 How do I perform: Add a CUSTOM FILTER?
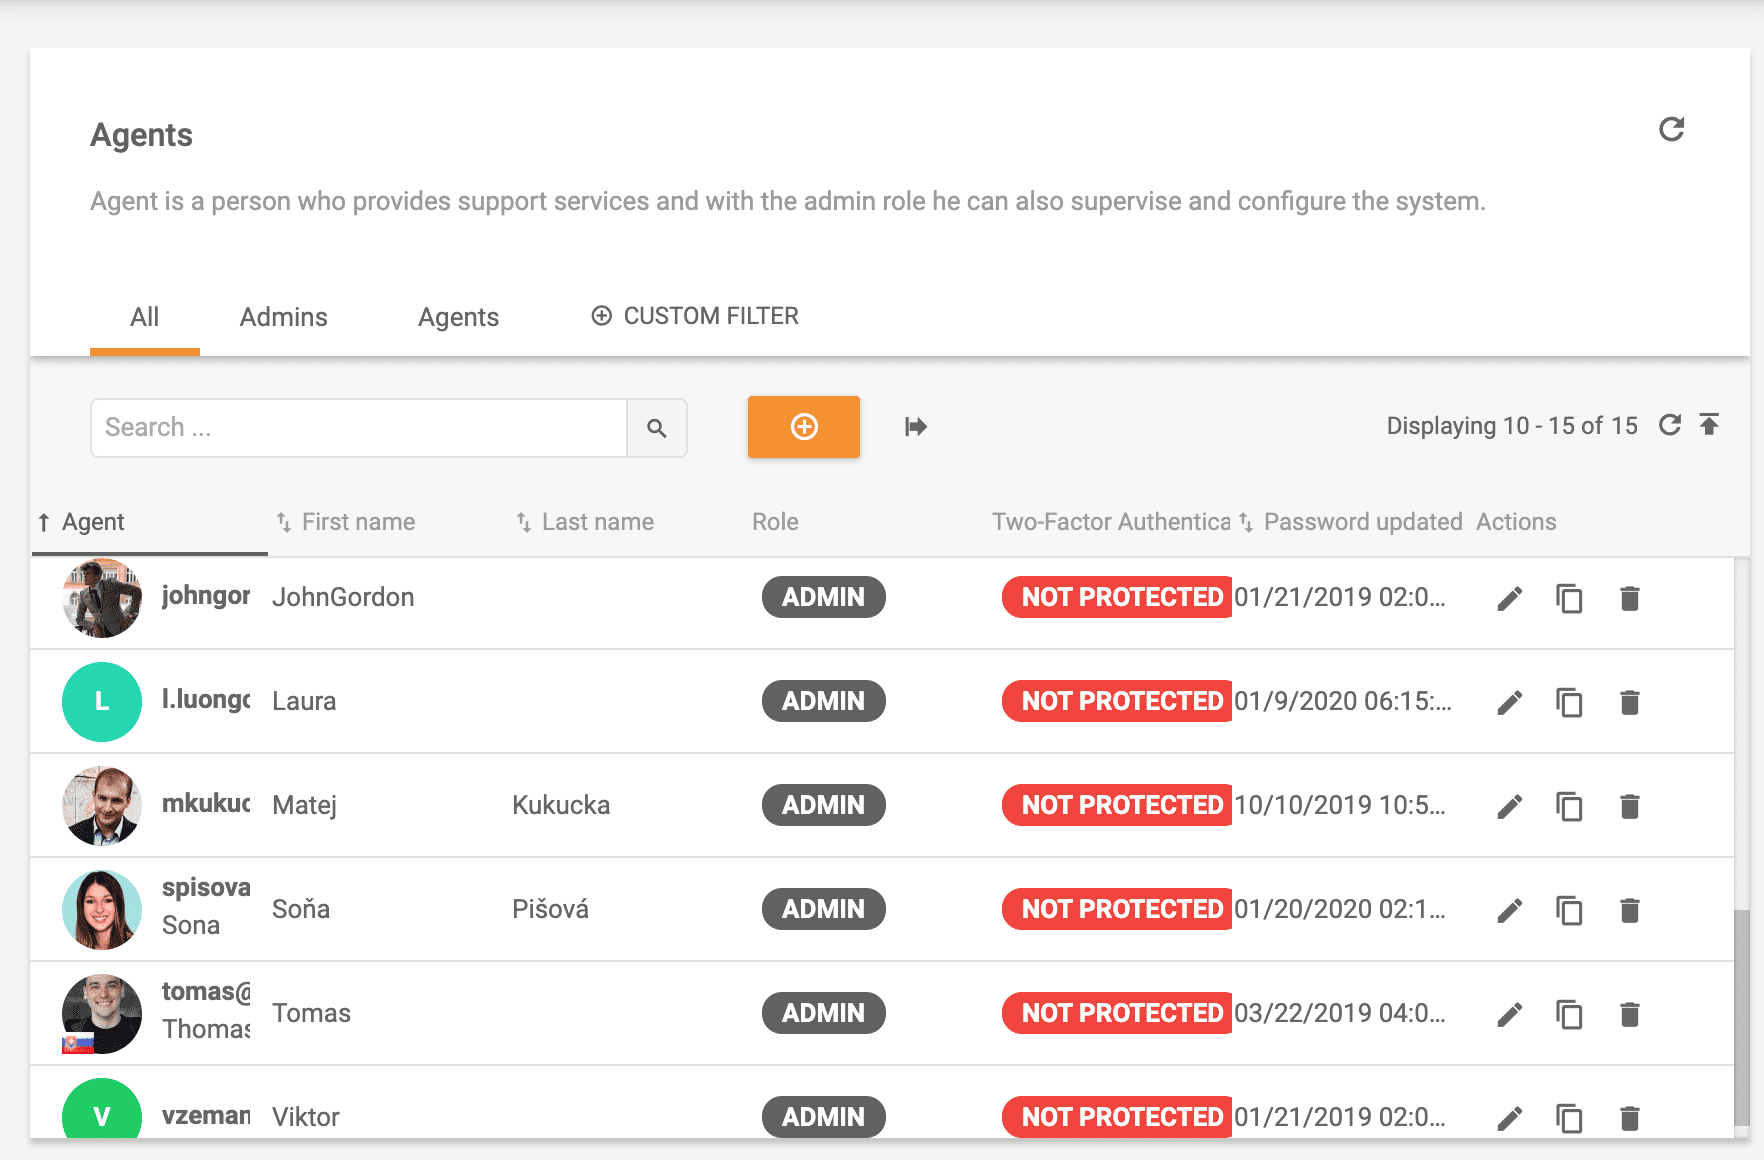click(x=695, y=316)
